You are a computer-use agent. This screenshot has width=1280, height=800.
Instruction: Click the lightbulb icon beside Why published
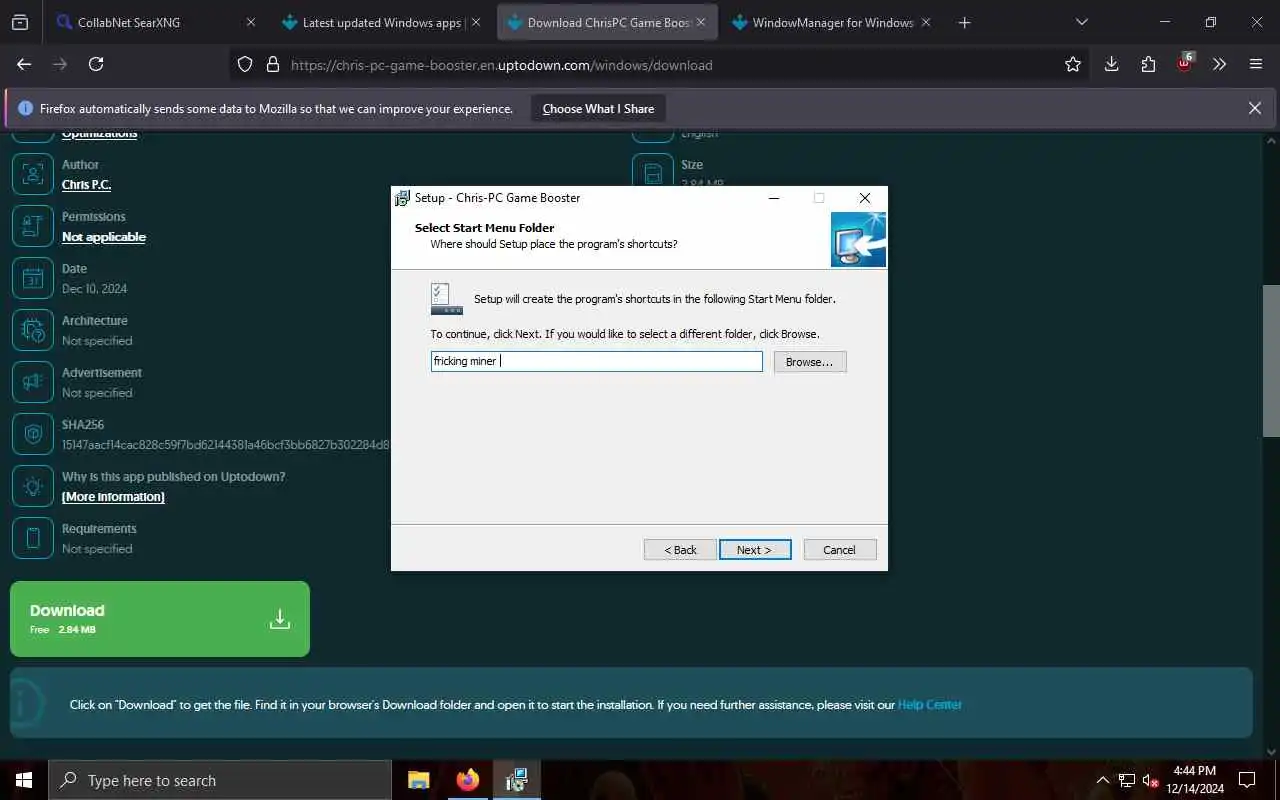tap(32, 486)
